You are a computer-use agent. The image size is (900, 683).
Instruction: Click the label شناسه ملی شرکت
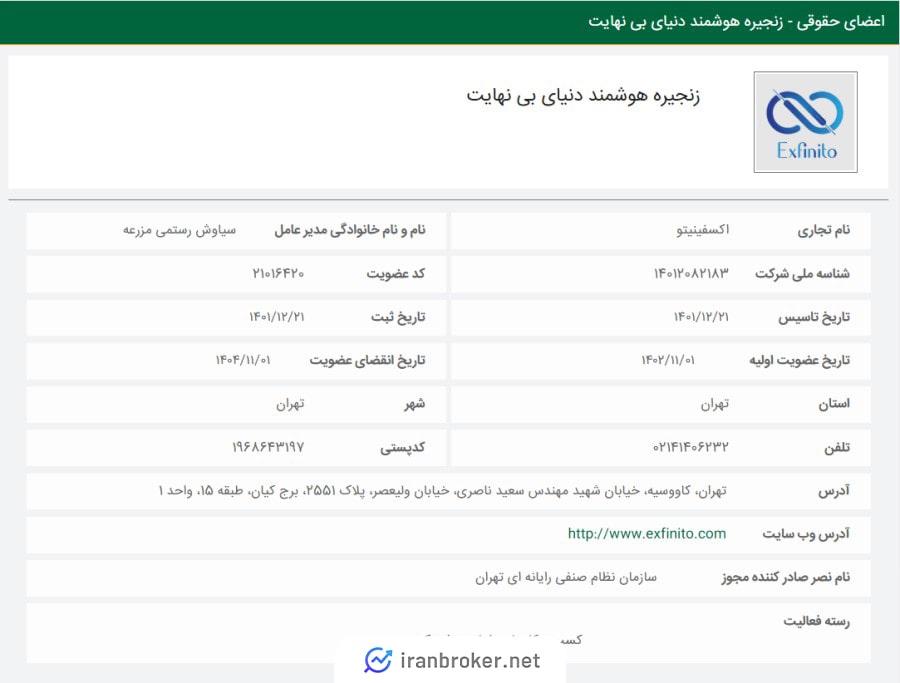[802, 274]
